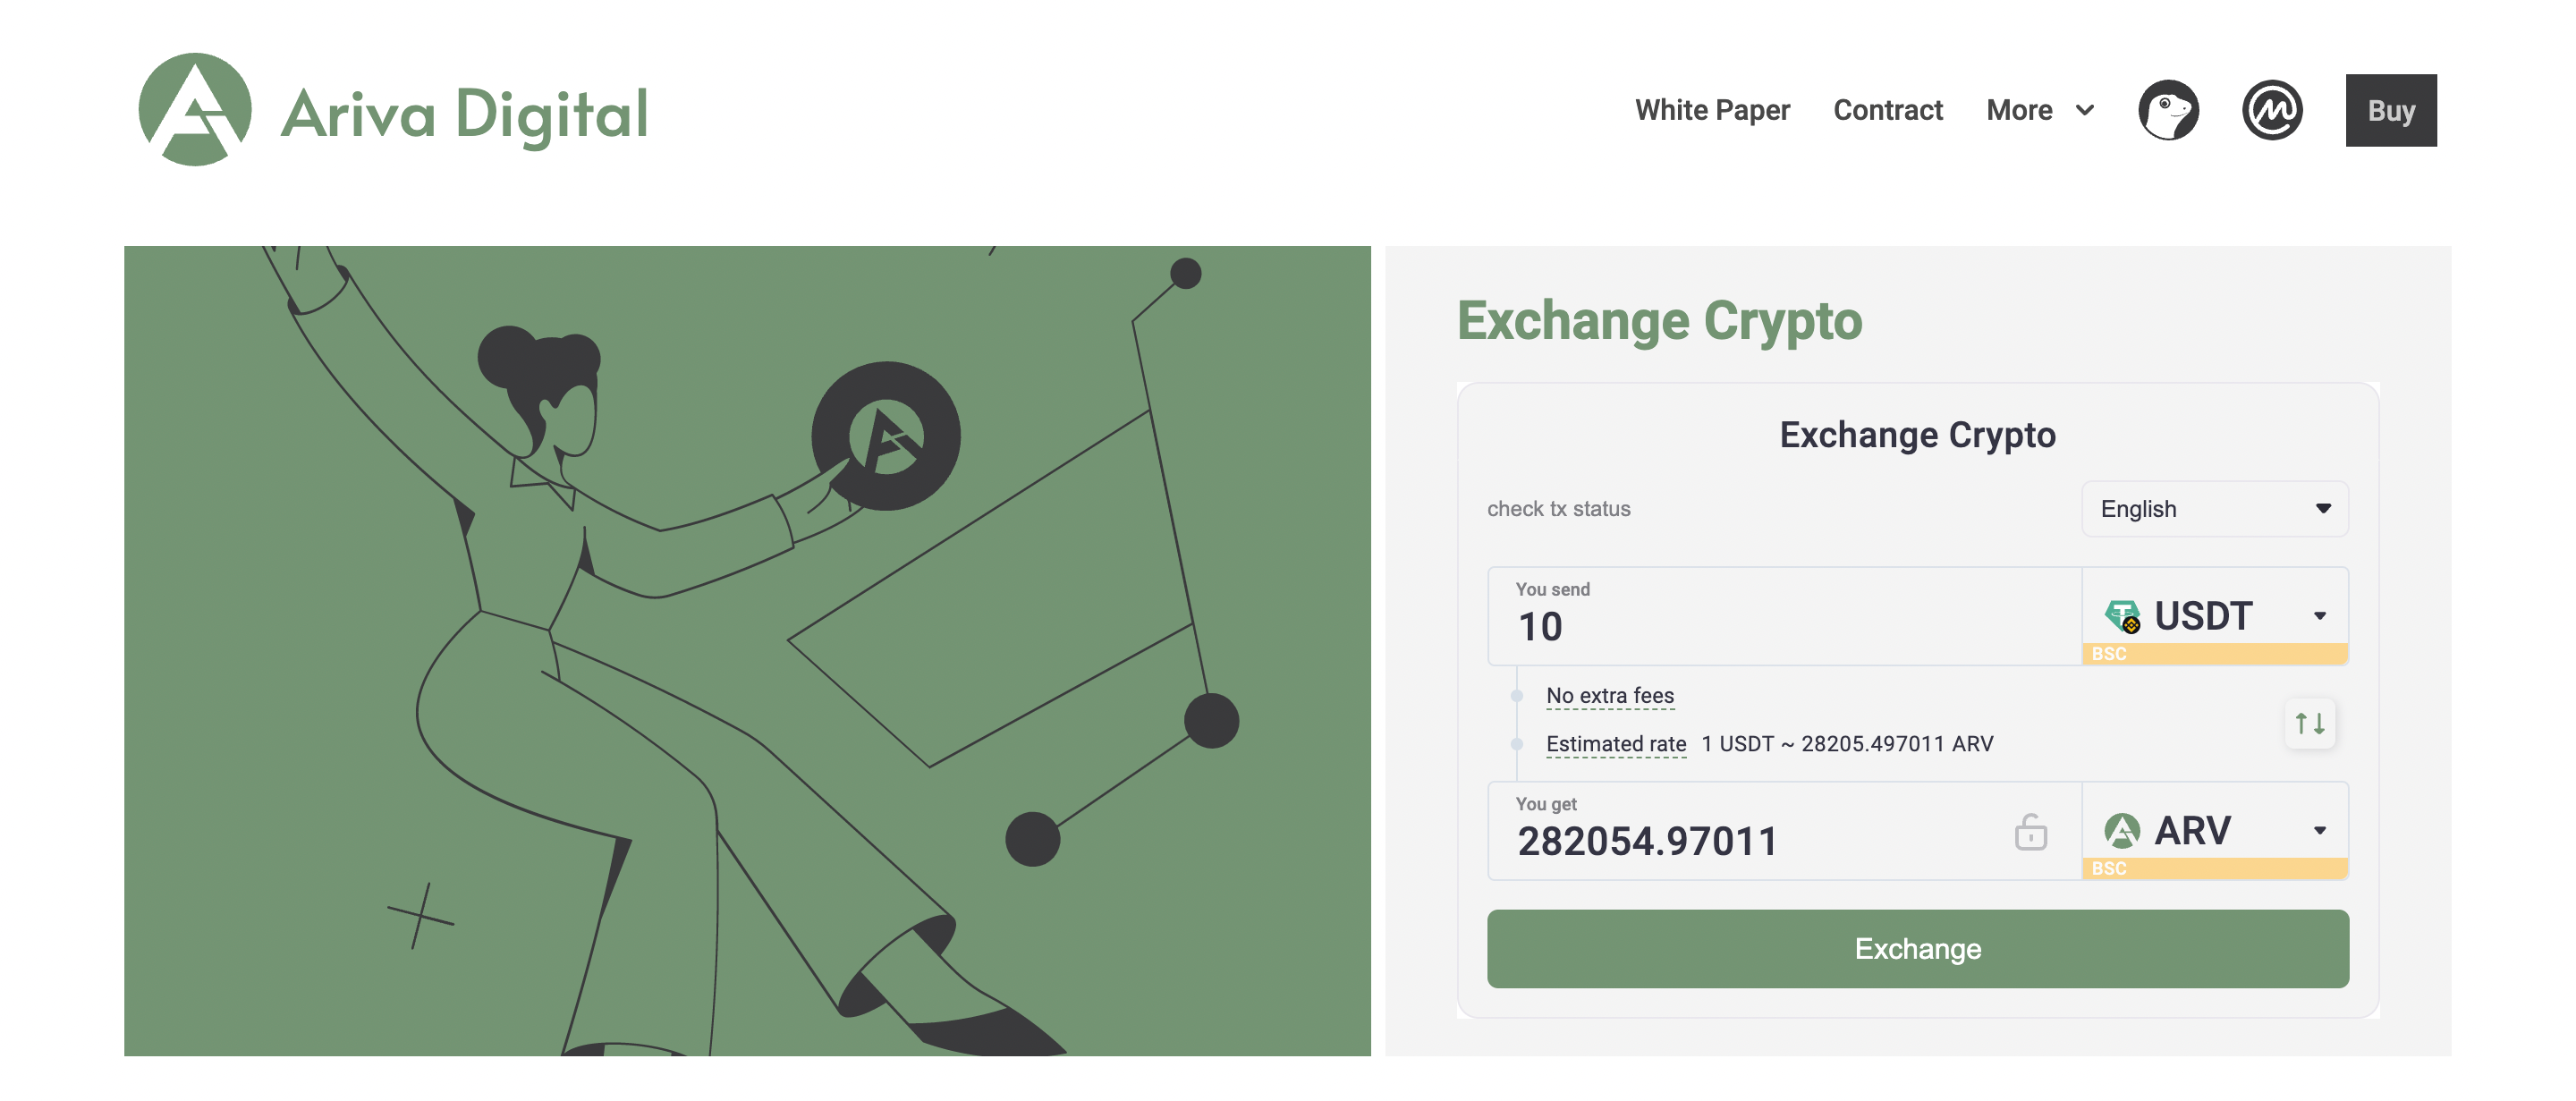Click the green Exchange button
The height and width of the screenshot is (1101, 2576).
coord(1917,949)
